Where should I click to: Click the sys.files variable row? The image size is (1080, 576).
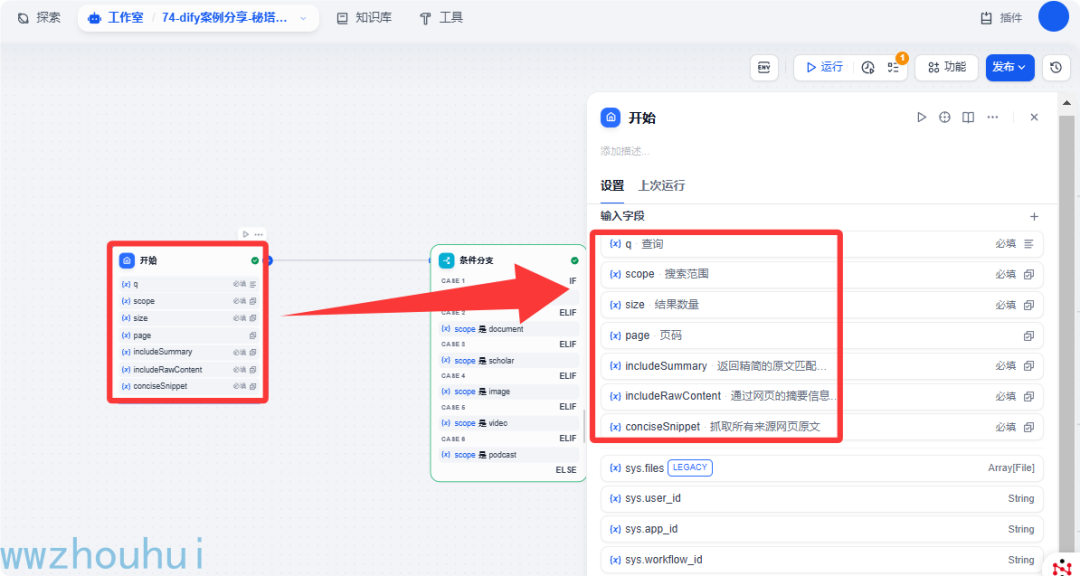click(822, 469)
